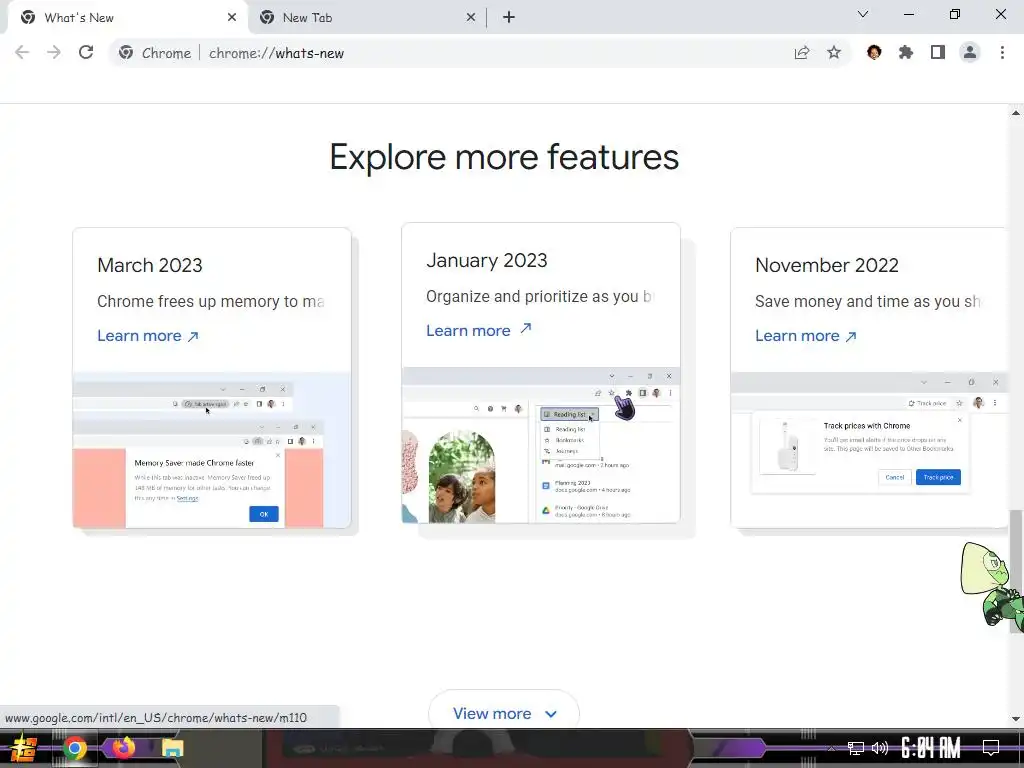Click the November 2022 card heading
The height and width of the screenshot is (768, 1024).
tap(827, 265)
